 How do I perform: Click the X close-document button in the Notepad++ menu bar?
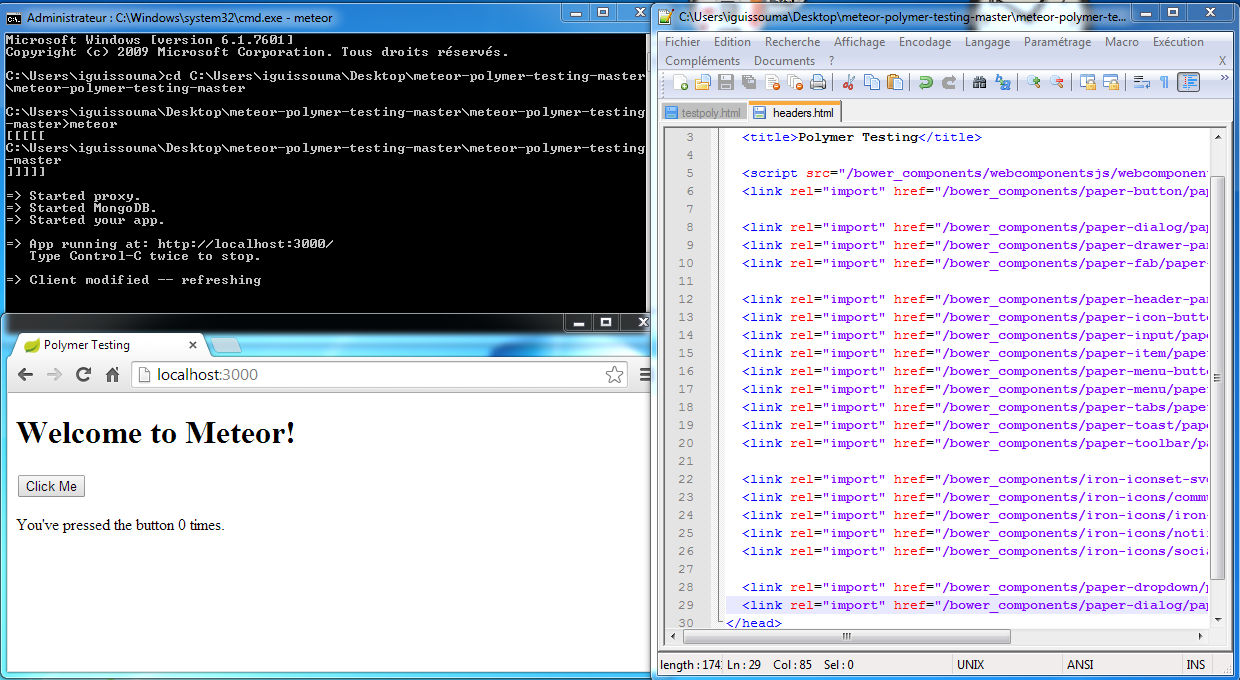(x=1222, y=61)
